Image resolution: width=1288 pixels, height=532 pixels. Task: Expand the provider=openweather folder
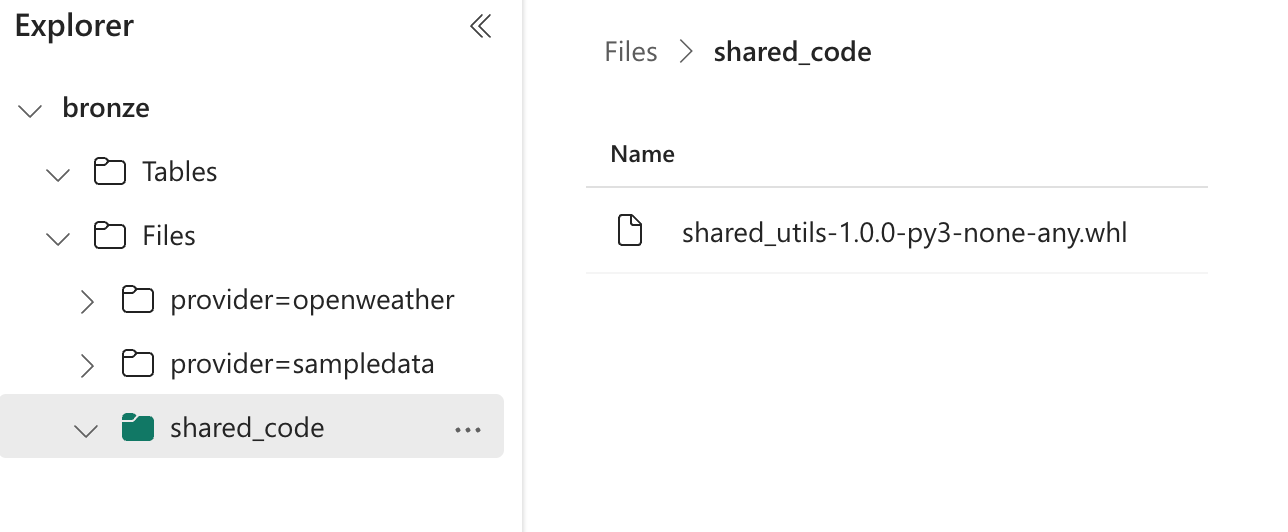coord(87,300)
